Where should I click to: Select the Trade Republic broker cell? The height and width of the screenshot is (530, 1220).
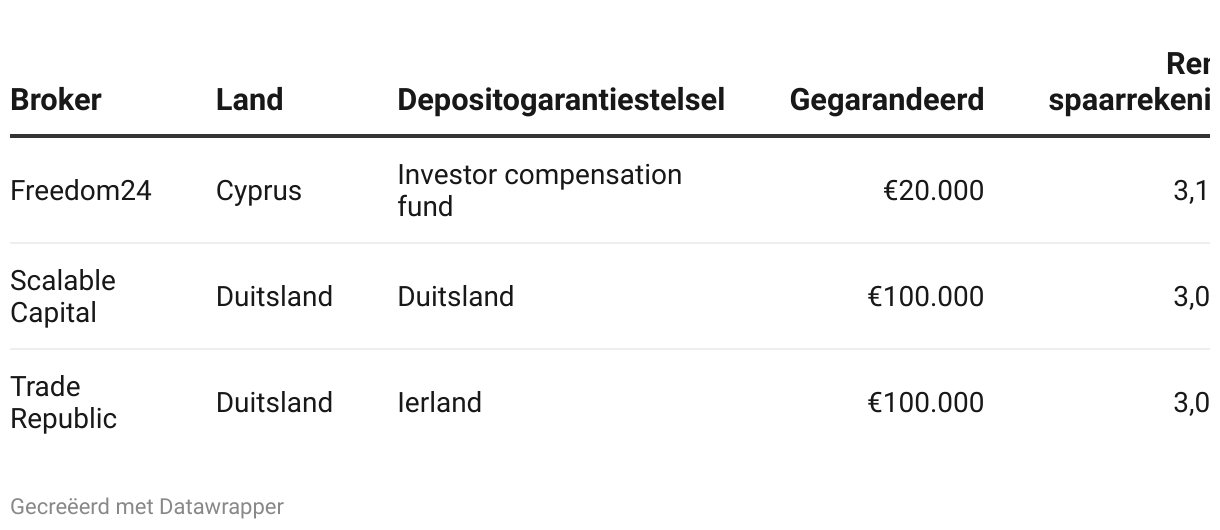pos(63,402)
